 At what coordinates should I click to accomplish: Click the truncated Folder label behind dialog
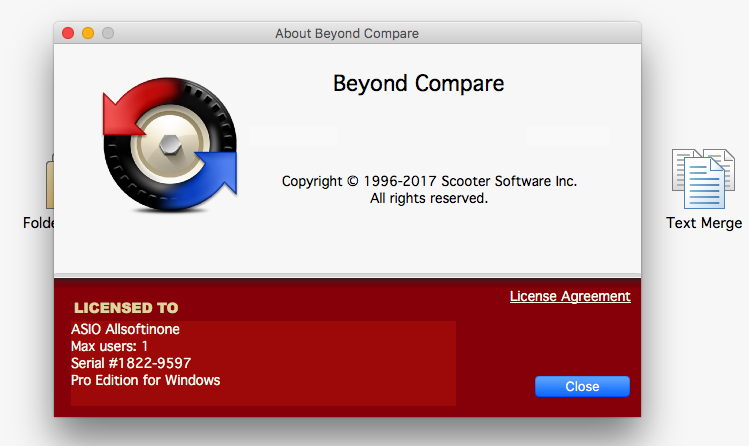(38, 223)
